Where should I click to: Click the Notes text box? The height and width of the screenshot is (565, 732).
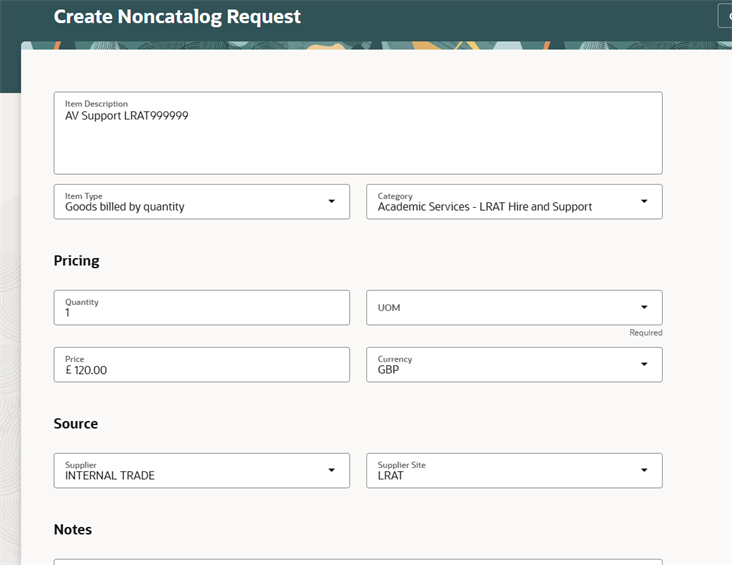pos(357,561)
